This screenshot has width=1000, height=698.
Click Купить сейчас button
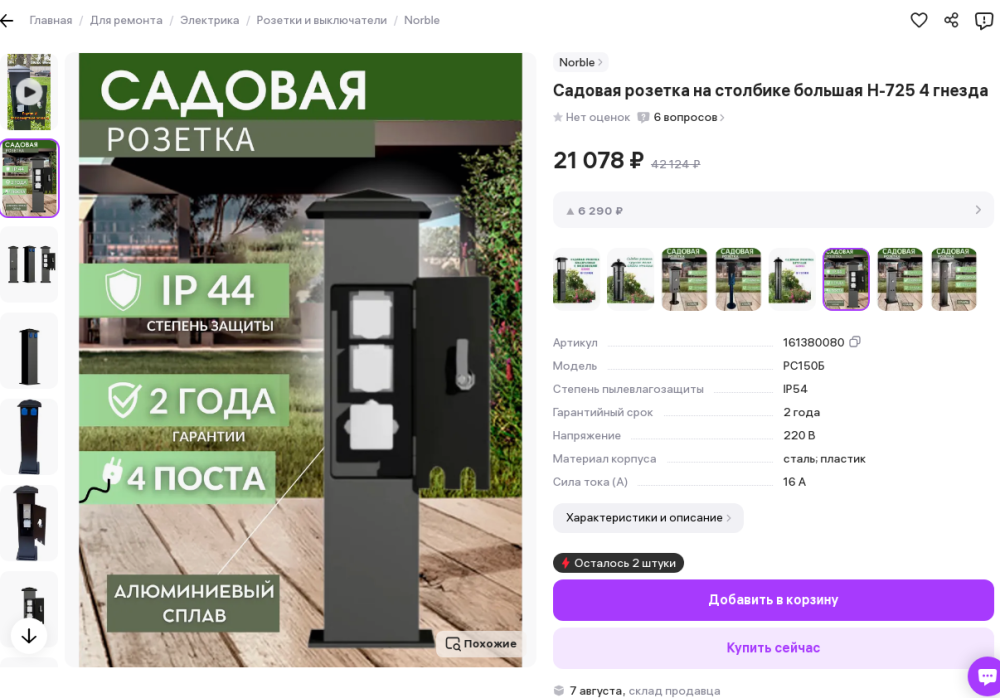[773, 648]
